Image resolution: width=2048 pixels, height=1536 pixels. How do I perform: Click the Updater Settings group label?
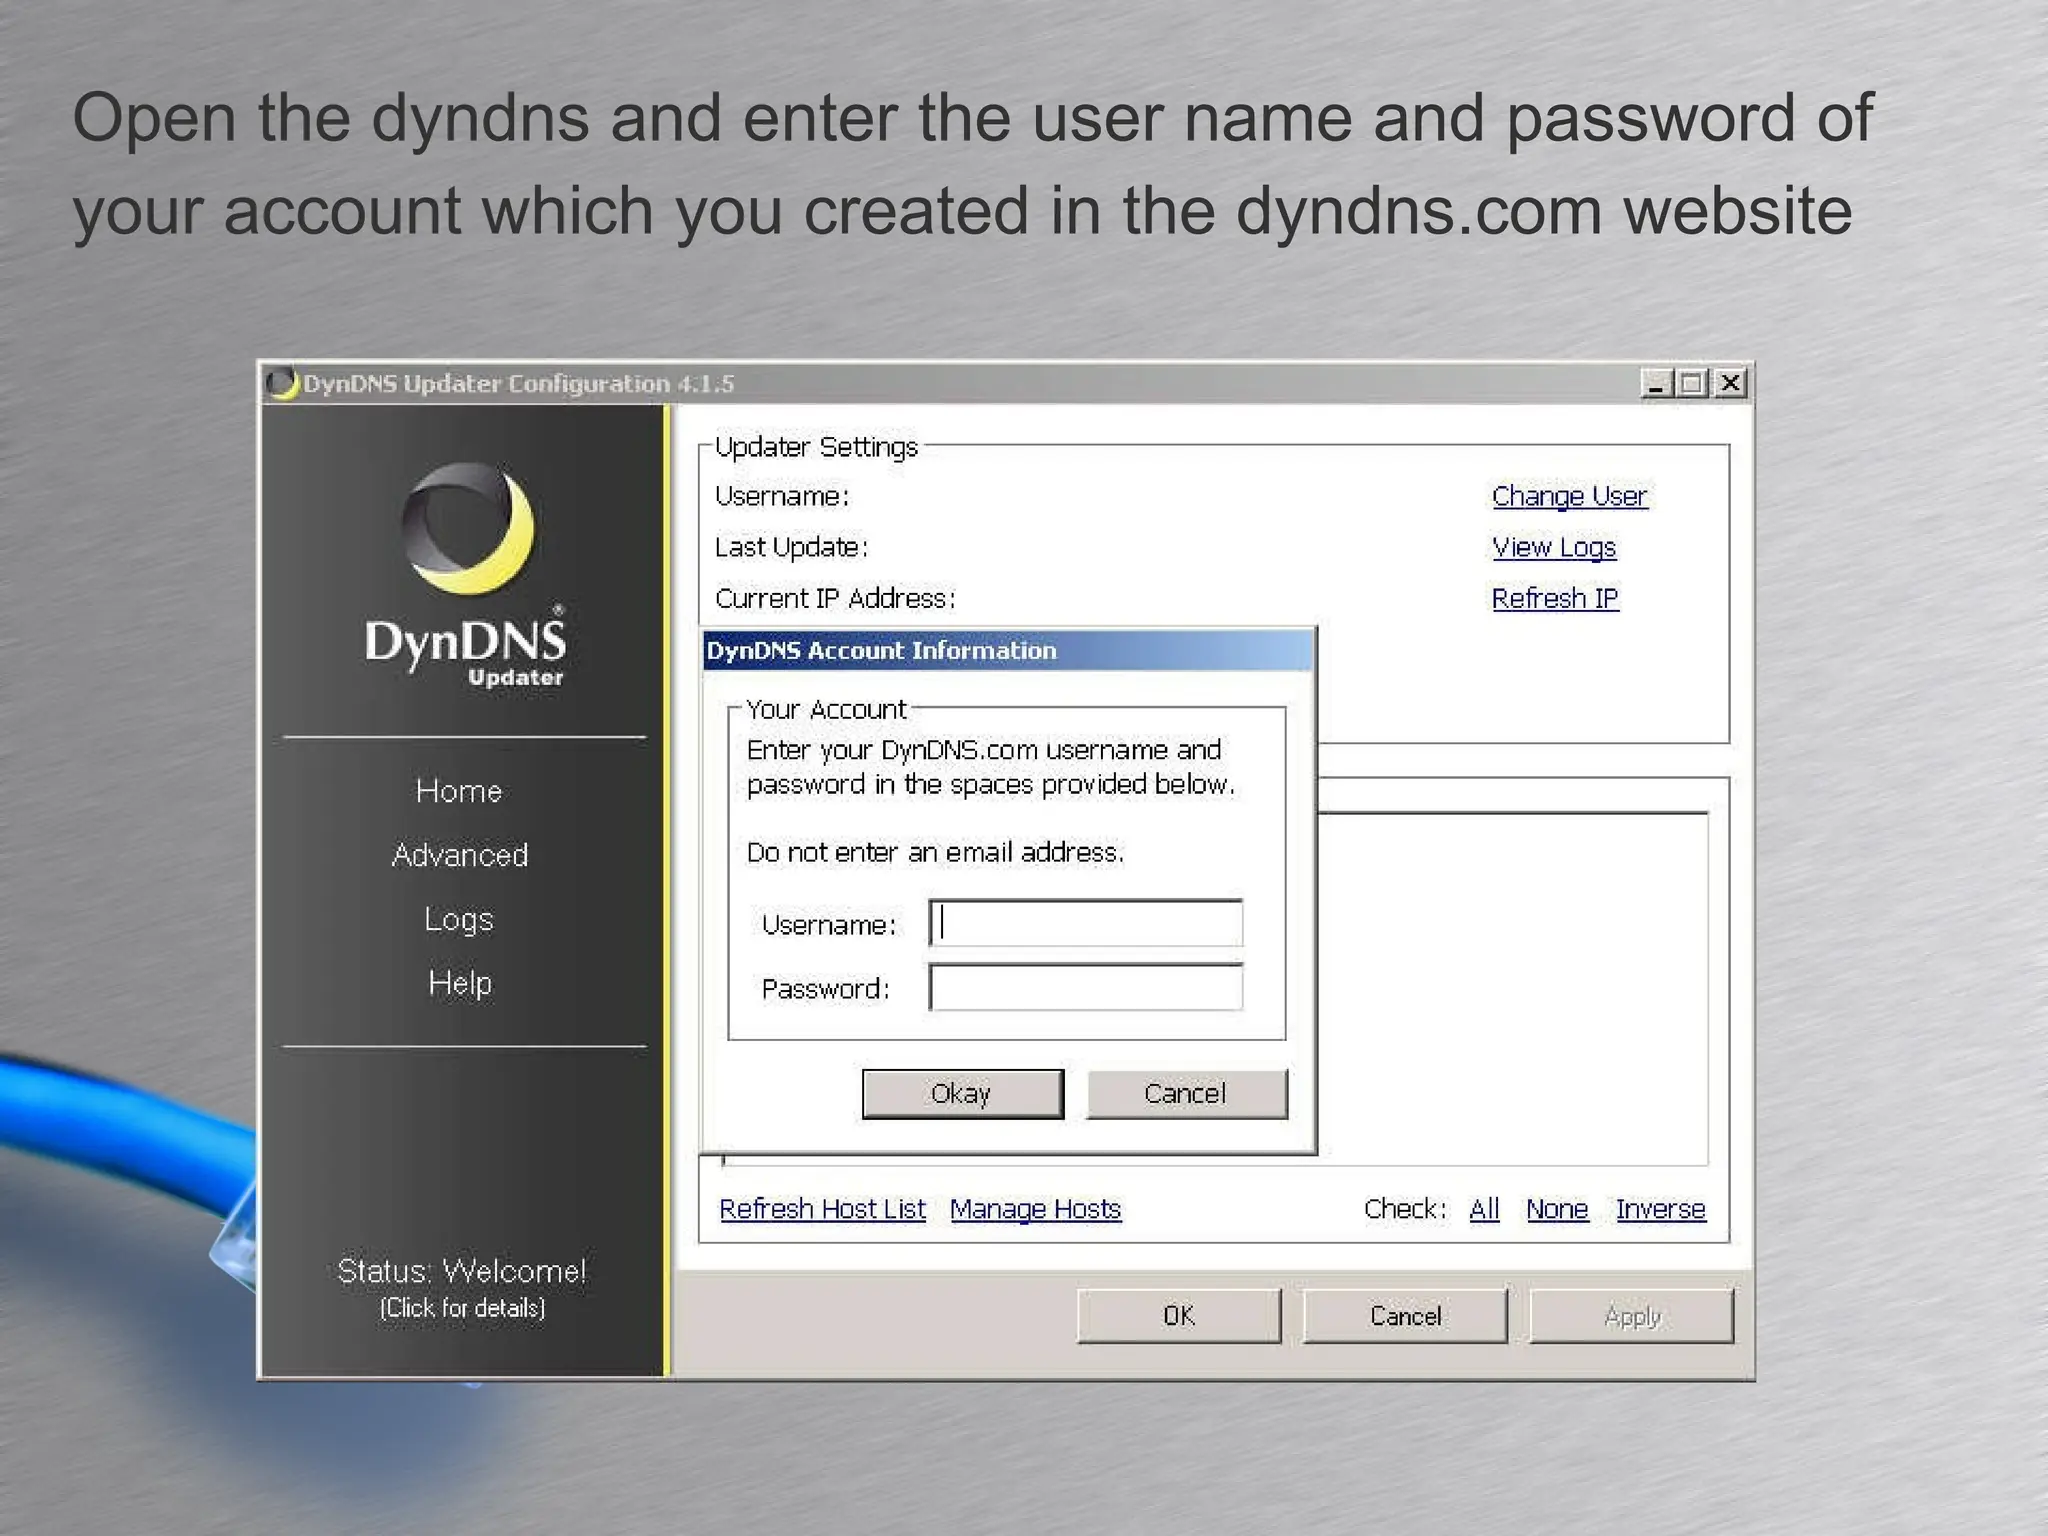click(x=816, y=446)
